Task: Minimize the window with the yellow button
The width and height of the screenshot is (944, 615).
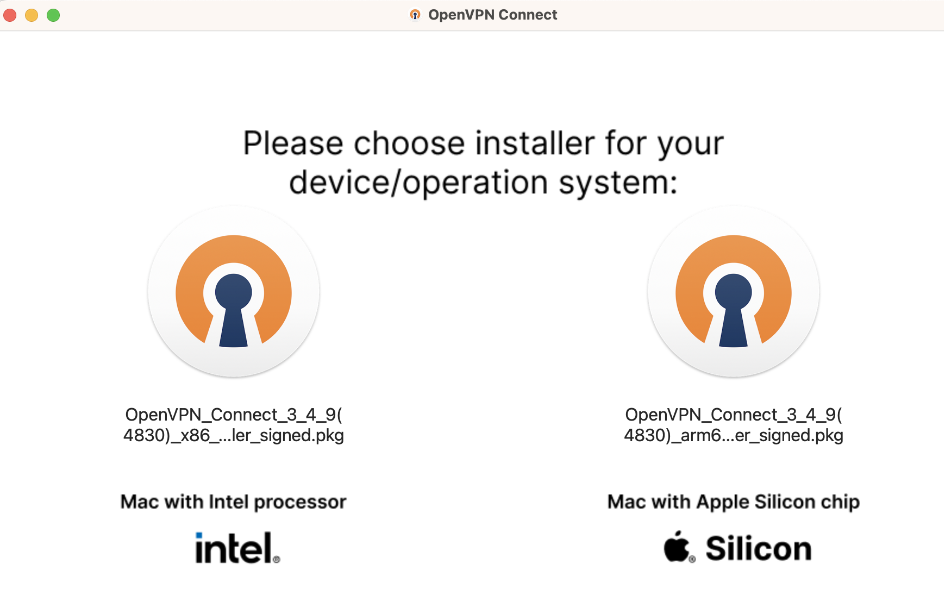Action: pos(31,15)
